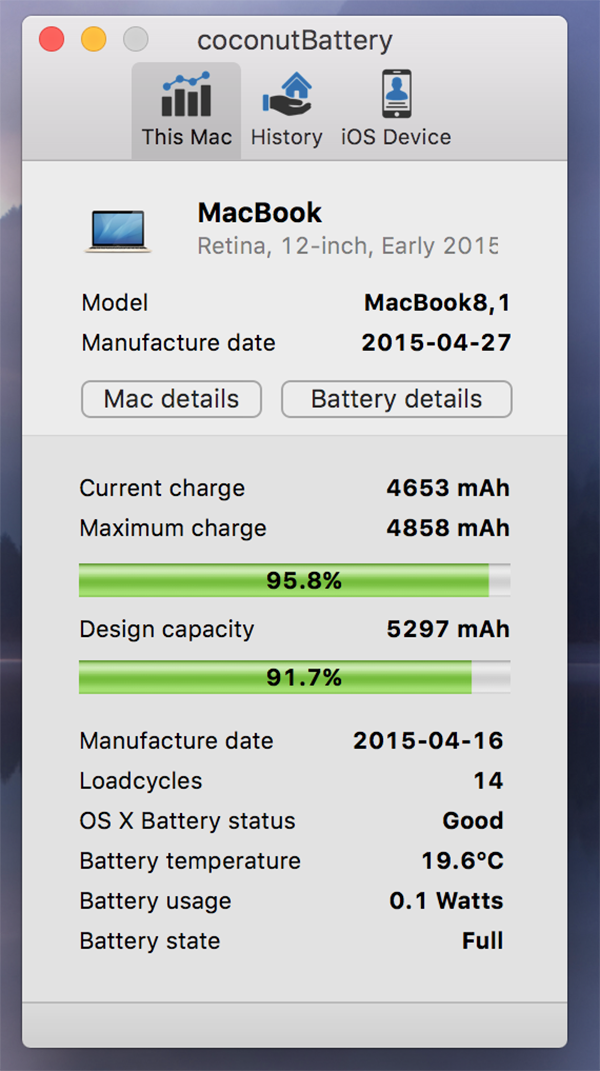Click the Maximum charge label

coord(173,528)
